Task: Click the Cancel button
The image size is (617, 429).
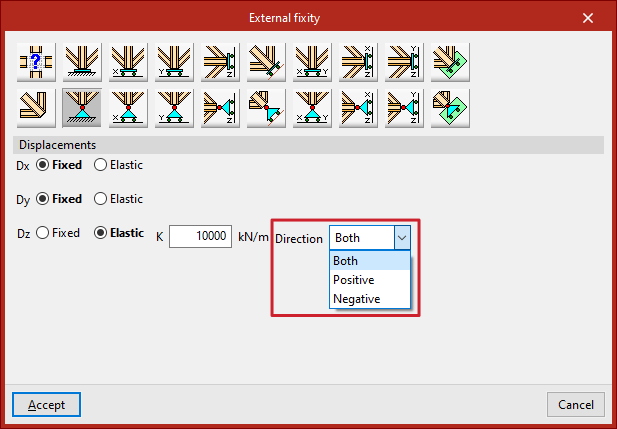Action: [576, 405]
